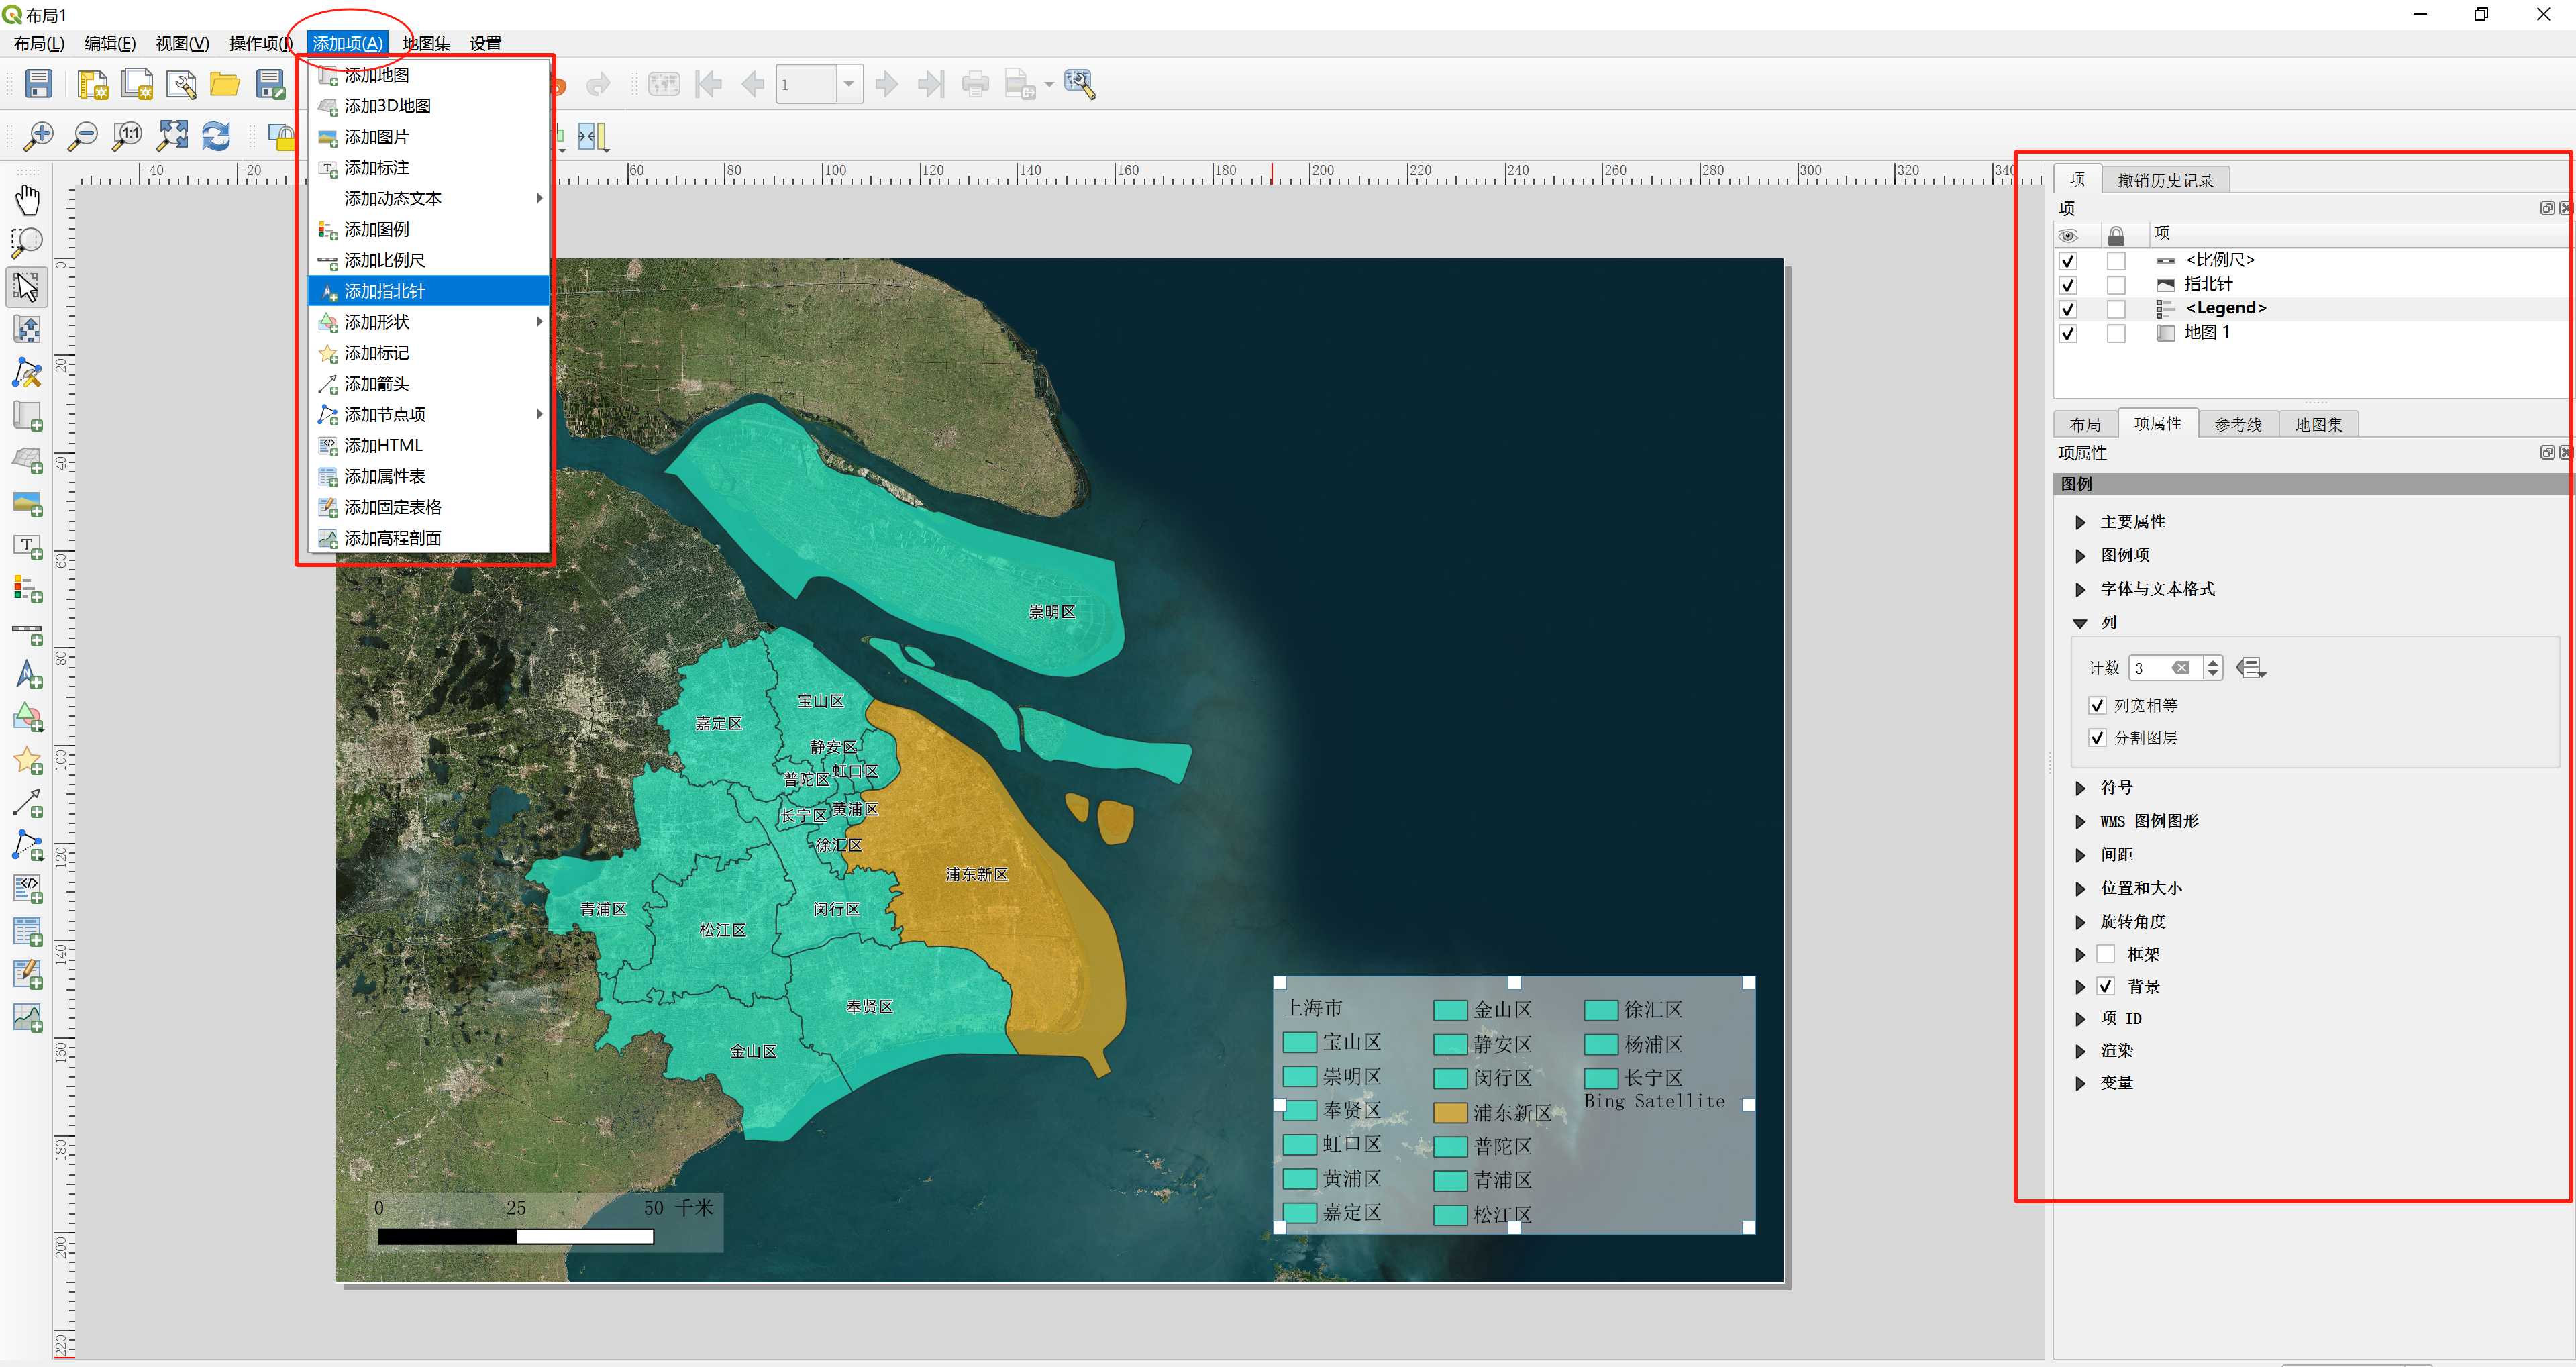The width and height of the screenshot is (2576, 1367).
Task: Toggle visibility of the 地图 1 item
Action: (x=2068, y=333)
